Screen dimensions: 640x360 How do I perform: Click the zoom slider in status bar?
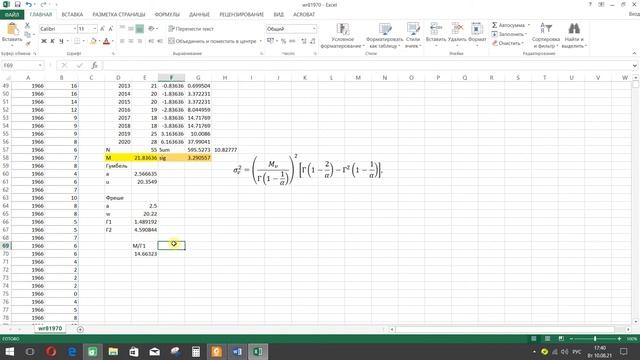pyautogui.click(x=595, y=339)
